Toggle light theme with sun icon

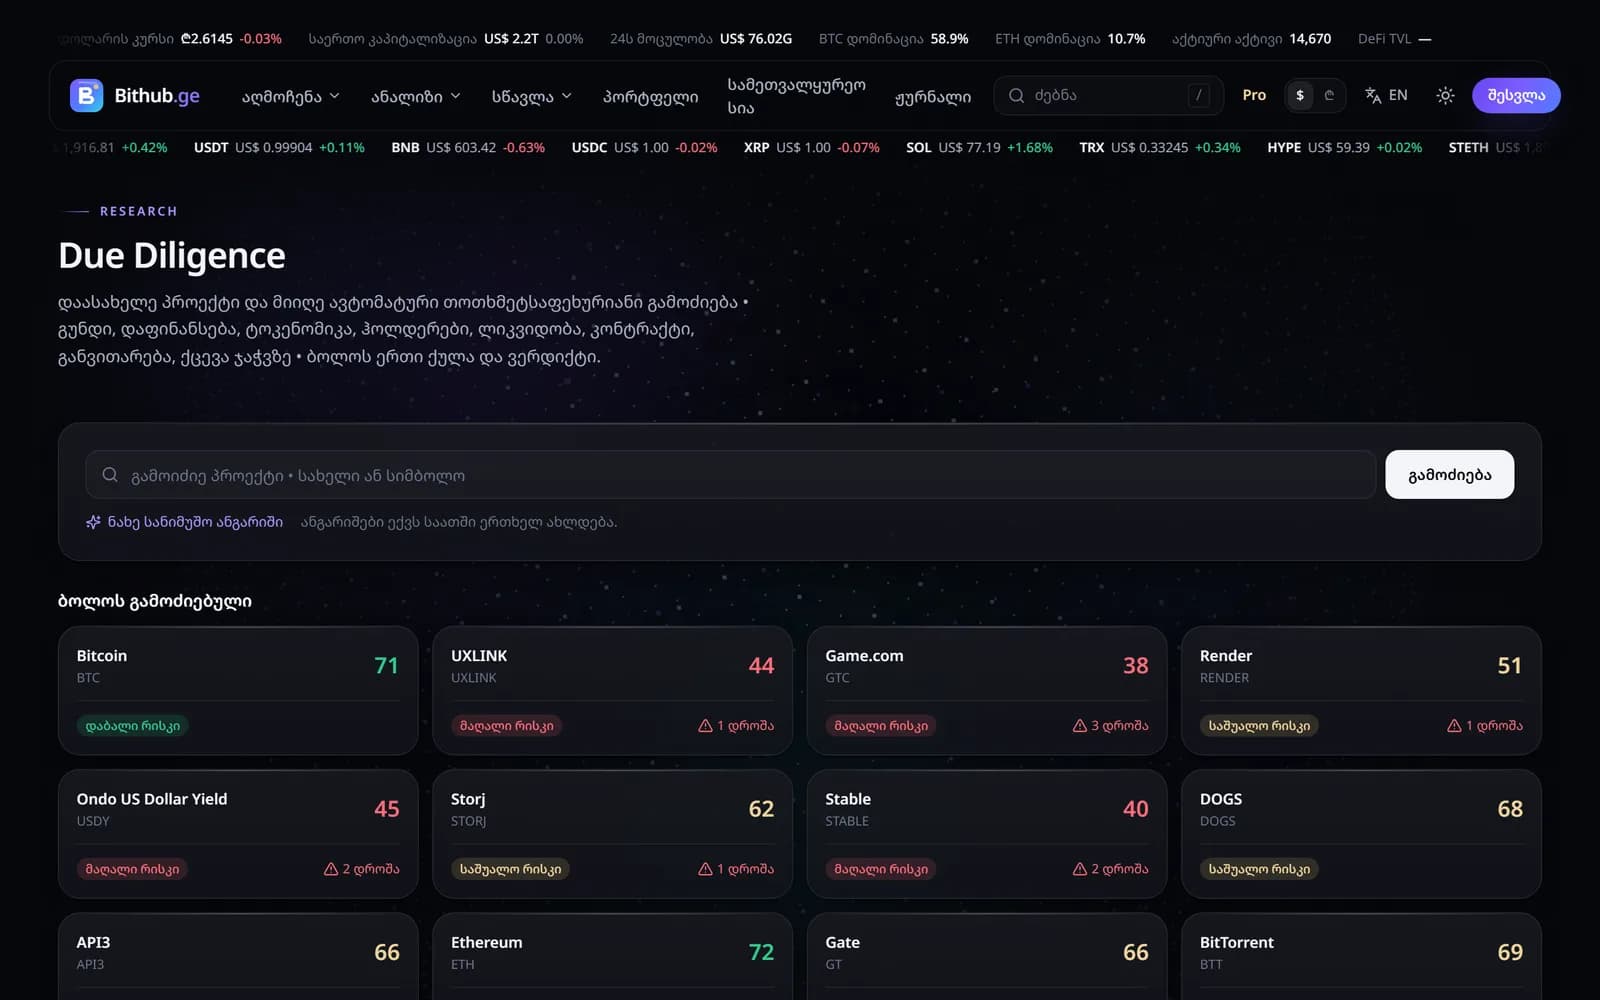[x=1445, y=96]
